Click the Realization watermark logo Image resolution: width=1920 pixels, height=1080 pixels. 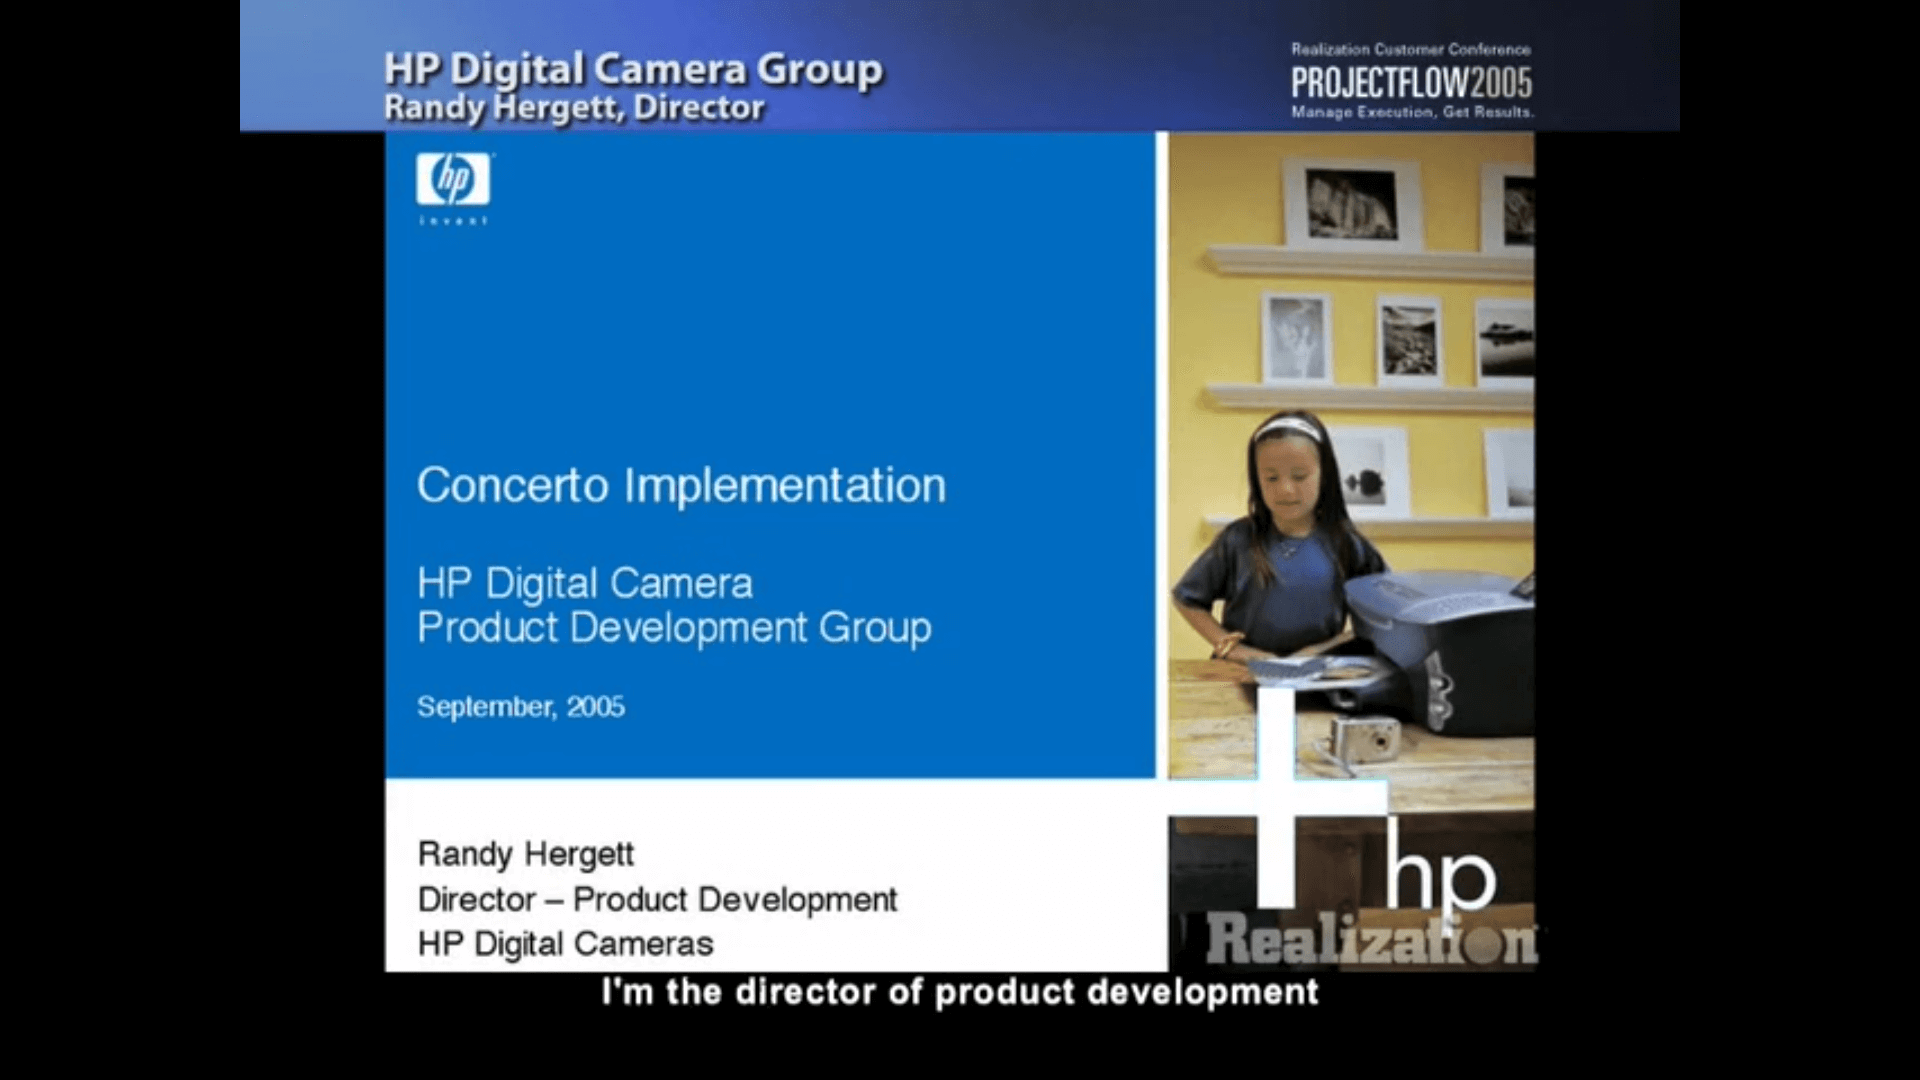pyautogui.click(x=1370, y=942)
